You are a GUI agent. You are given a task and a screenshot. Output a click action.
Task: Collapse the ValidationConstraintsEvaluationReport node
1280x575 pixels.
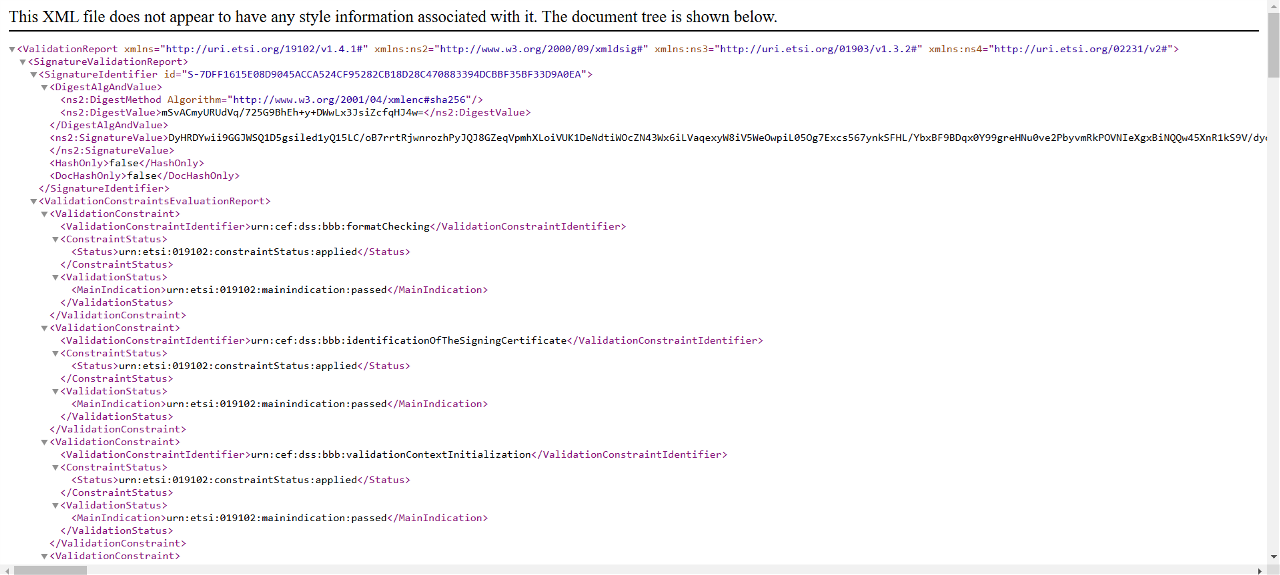pos(34,201)
